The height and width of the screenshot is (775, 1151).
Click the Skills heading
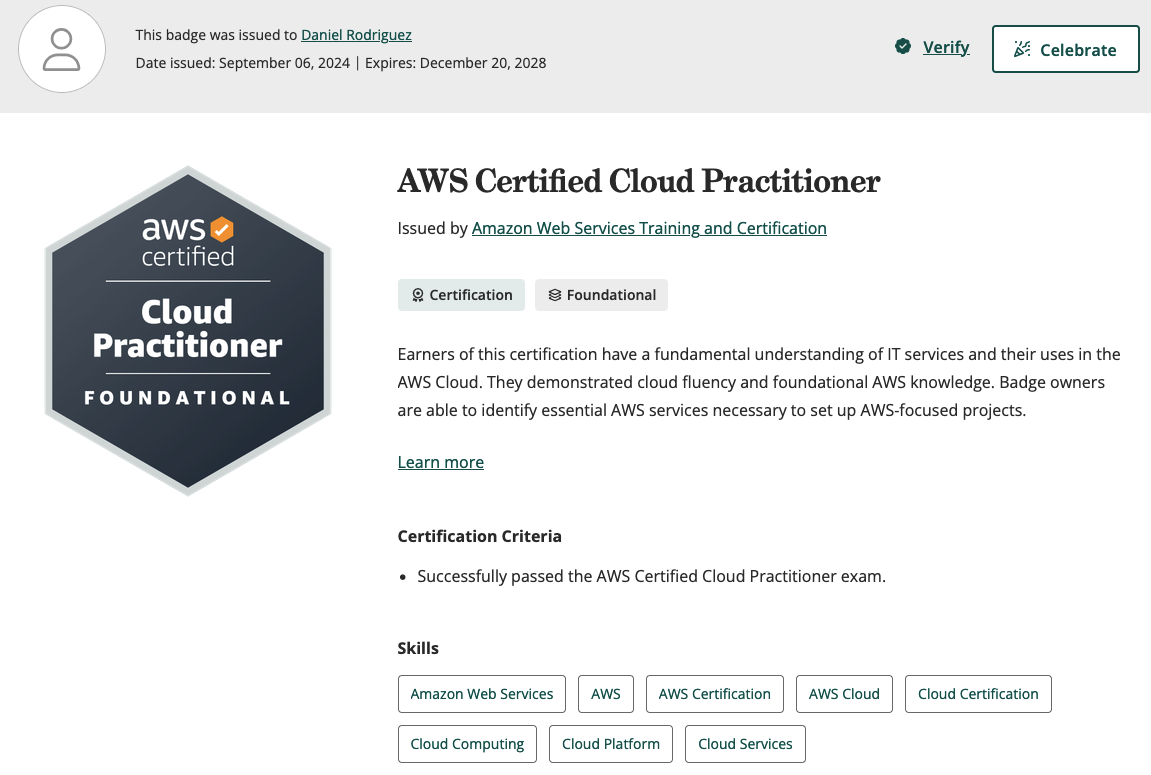tap(418, 649)
